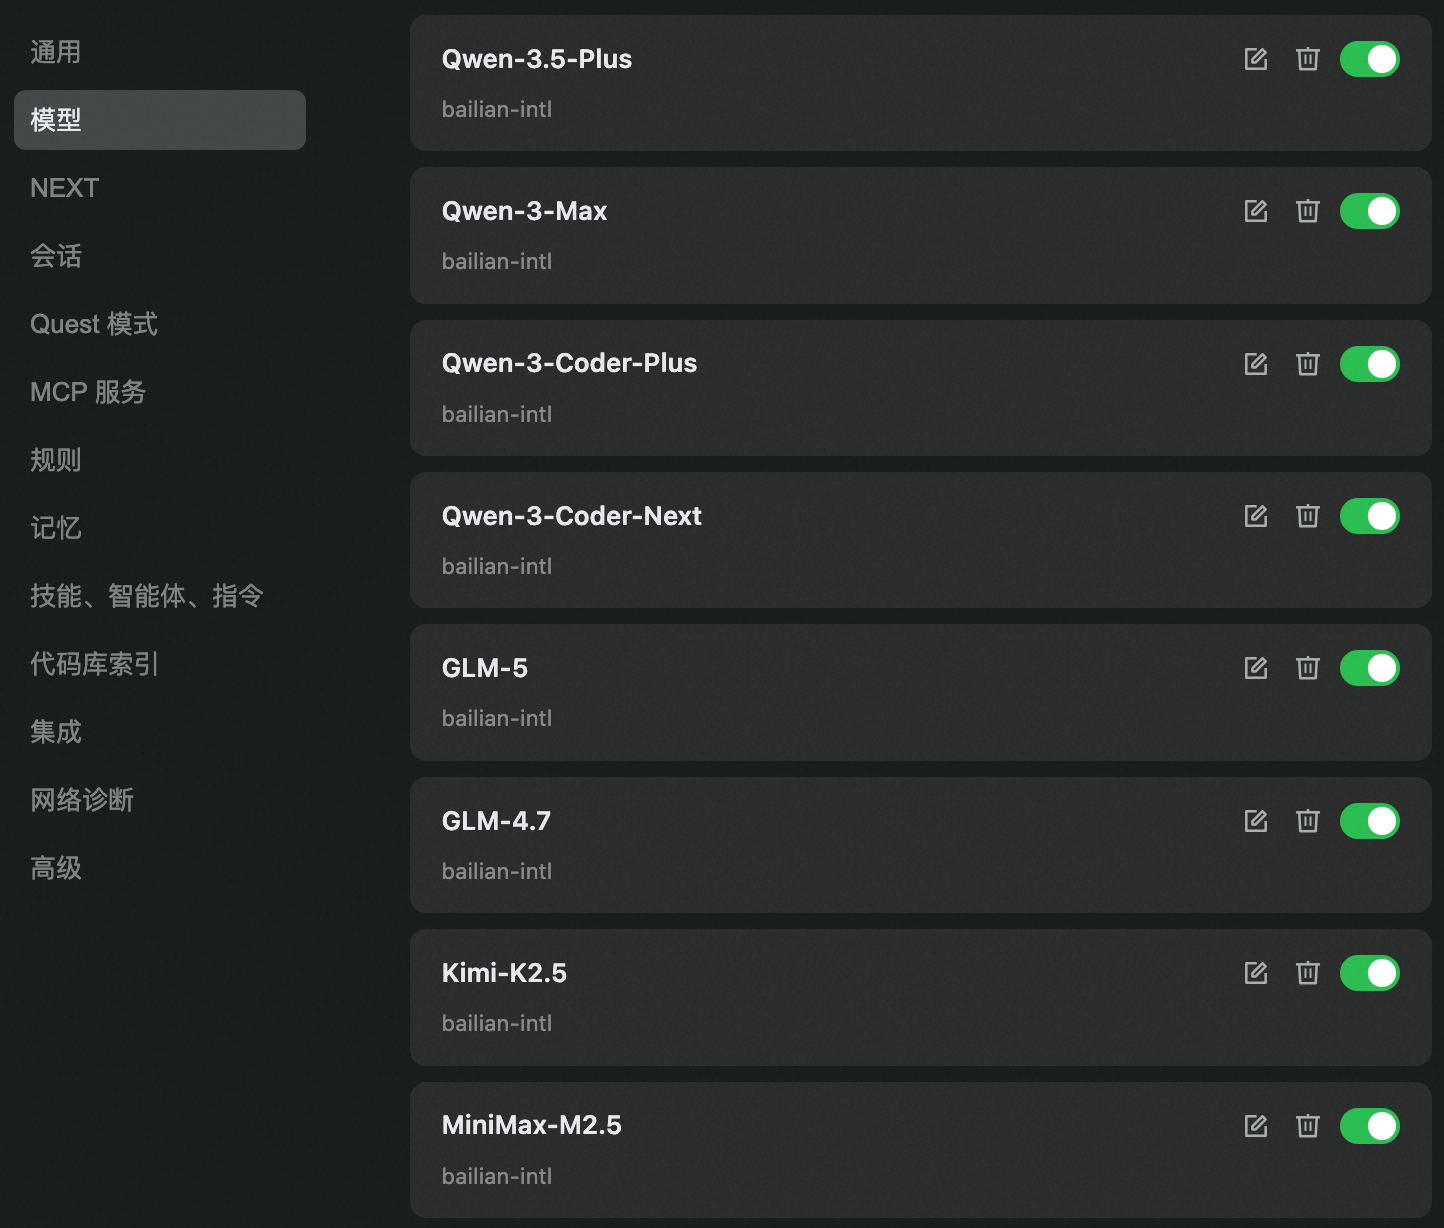
Task: Edit the Kimi-K2.5 model
Action: [x=1256, y=973]
